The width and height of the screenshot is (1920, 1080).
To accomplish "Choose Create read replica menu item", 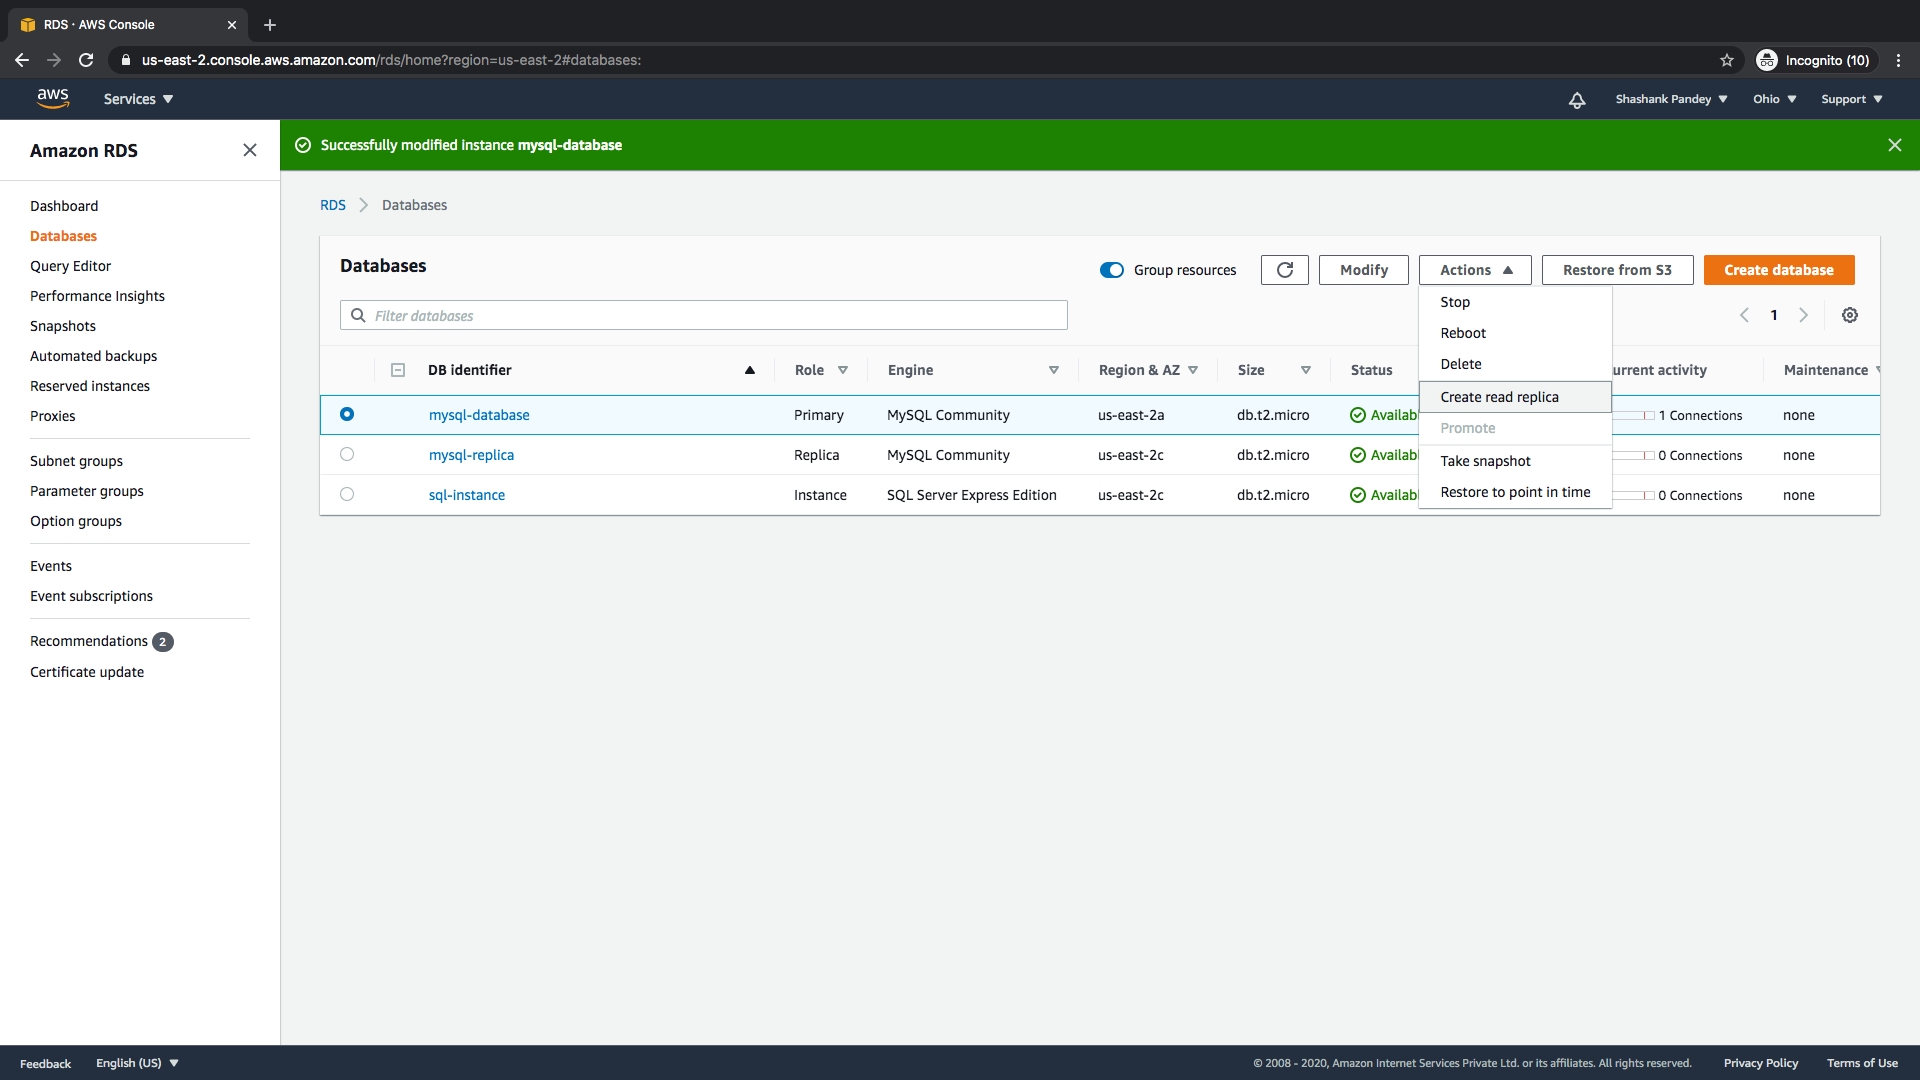I will tap(1499, 397).
